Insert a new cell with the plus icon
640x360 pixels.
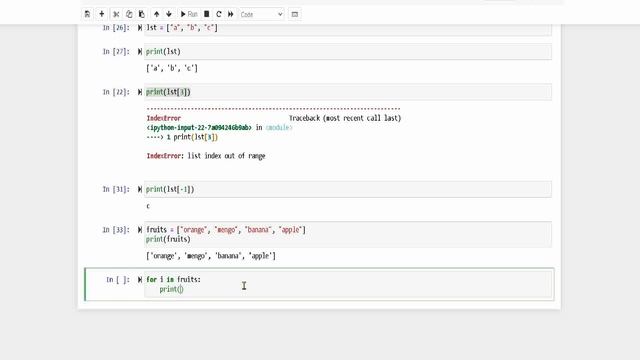[102, 14]
